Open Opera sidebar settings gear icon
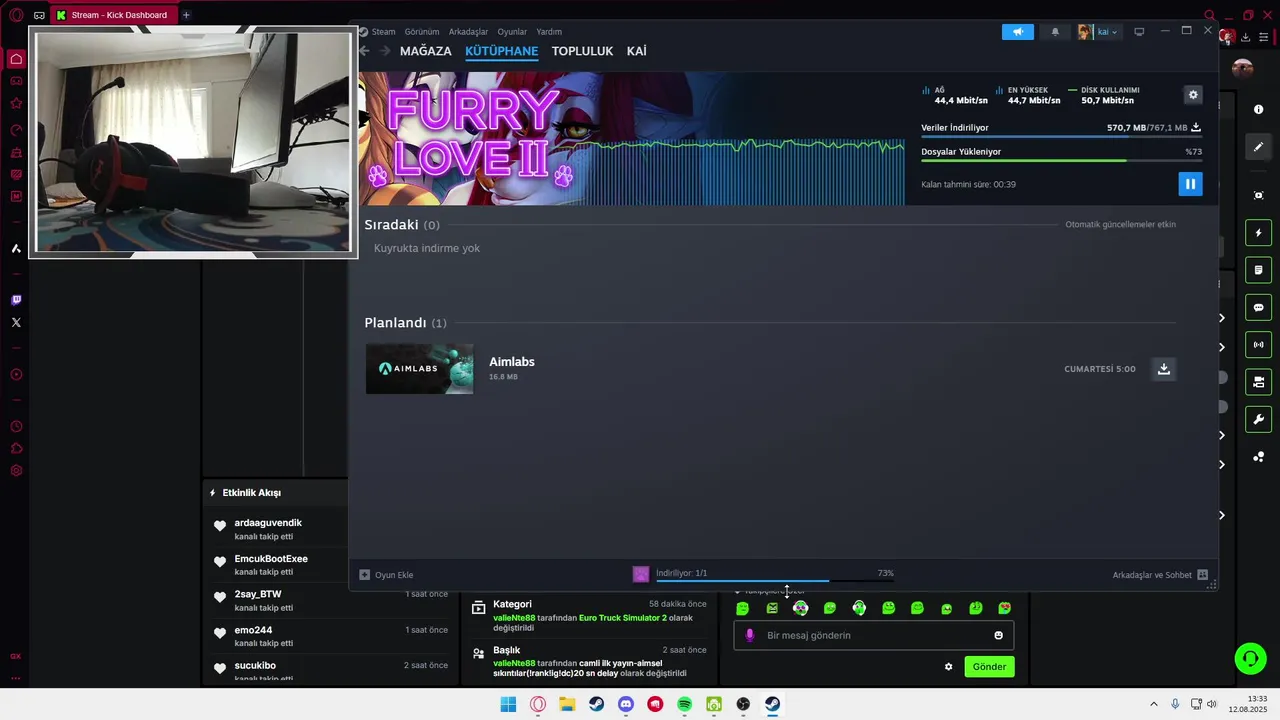This screenshot has width=1280, height=720. click(x=16, y=471)
